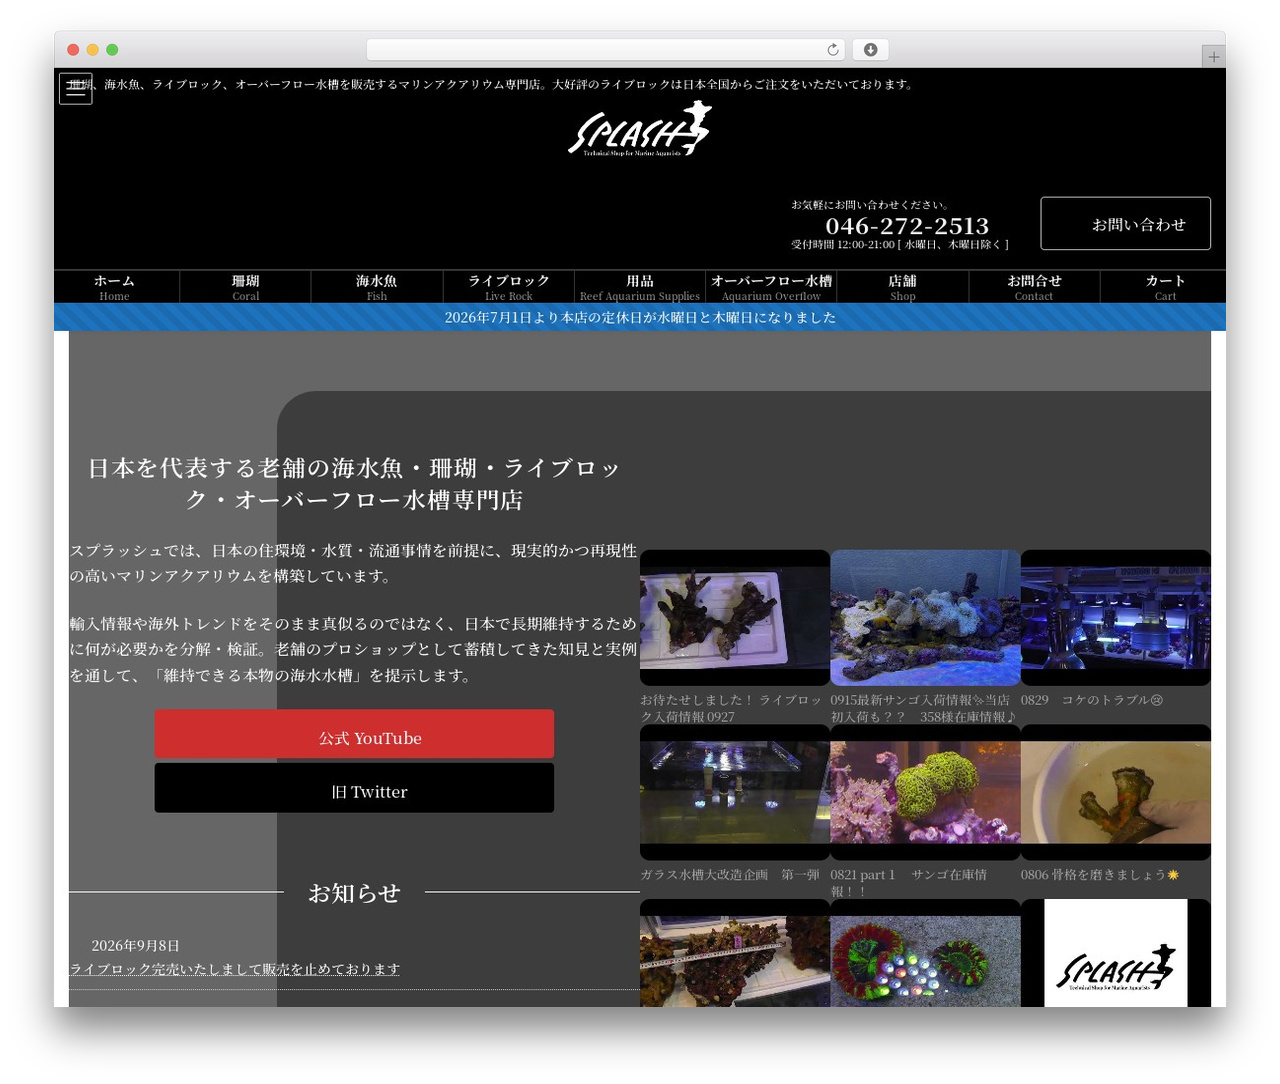Open video thumbnail 0806 骨格を磨きましょう
Image resolution: width=1280 pixels, height=1084 pixels.
(1116, 792)
